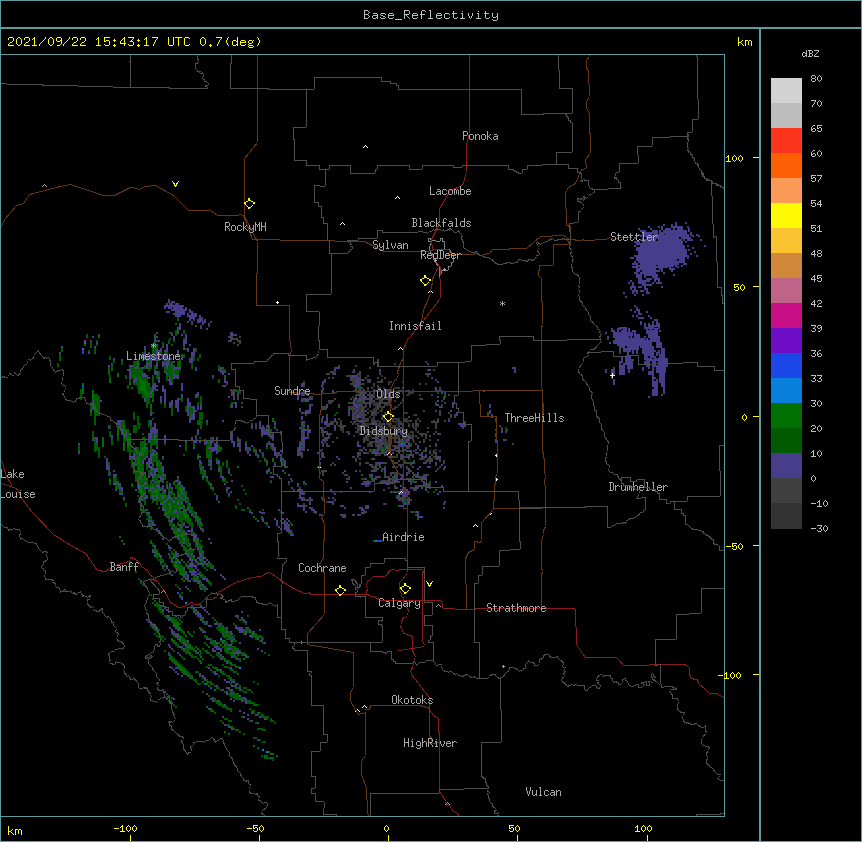Click the Didsbury town label
The image size is (862, 842).
pos(384,431)
